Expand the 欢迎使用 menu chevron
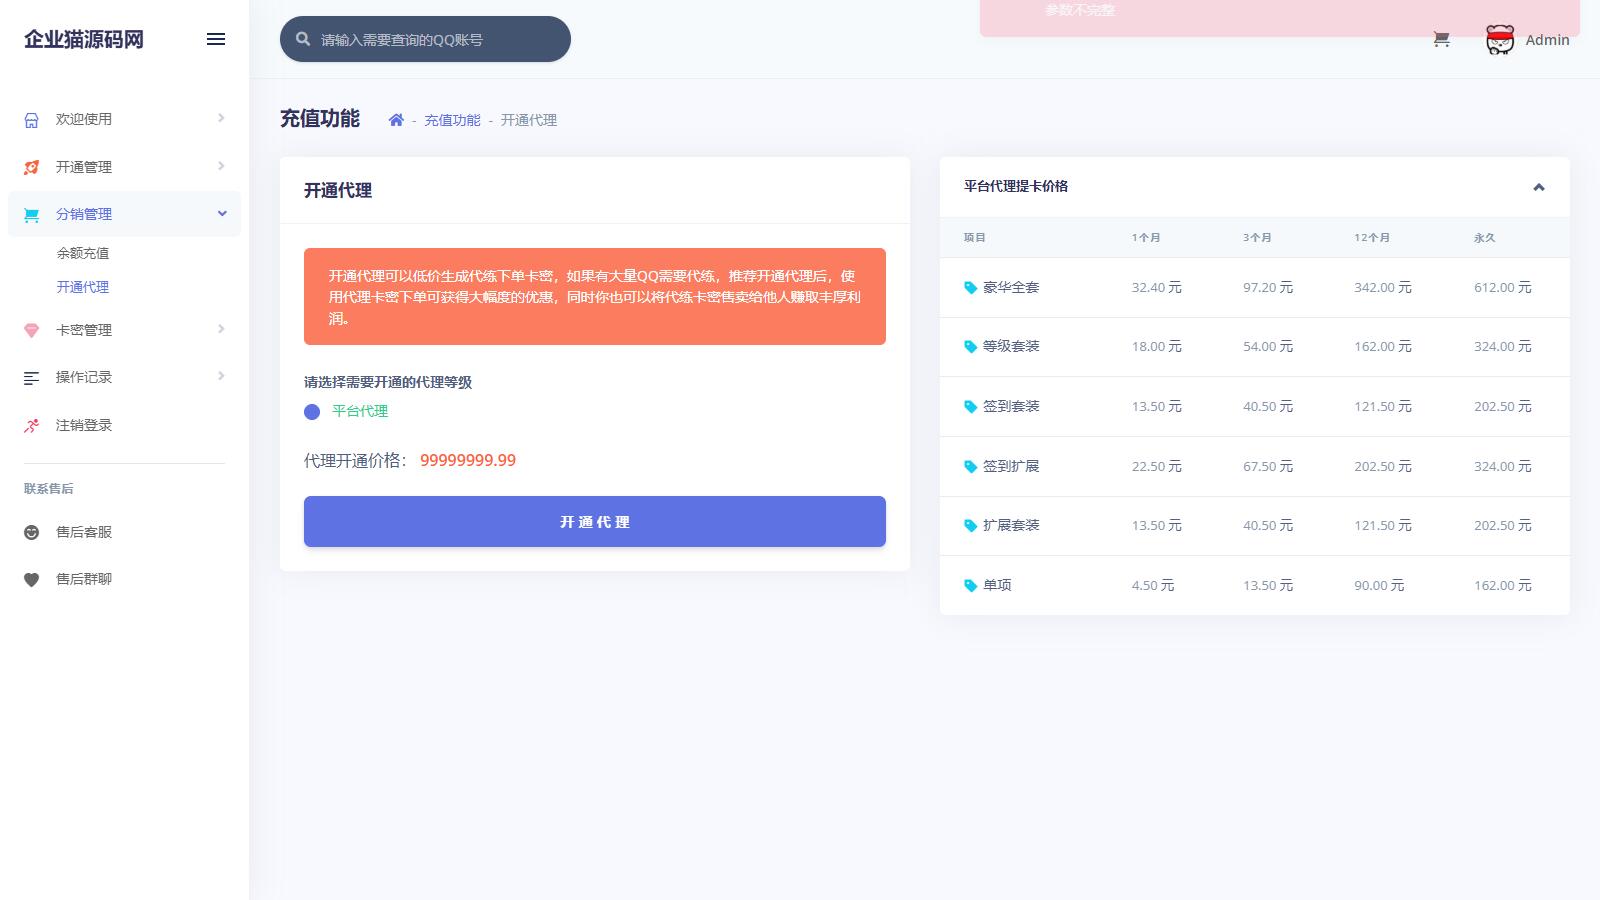Screen dimensions: 1600x900 pos(221,118)
